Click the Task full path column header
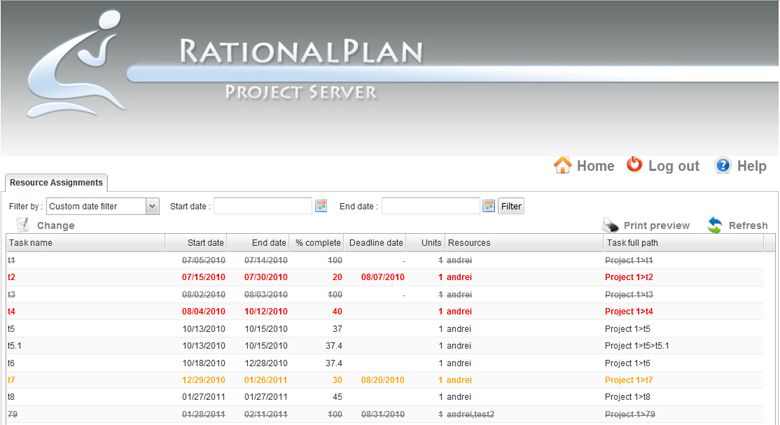Image resolution: width=780 pixels, height=425 pixels. tap(682, 243)
